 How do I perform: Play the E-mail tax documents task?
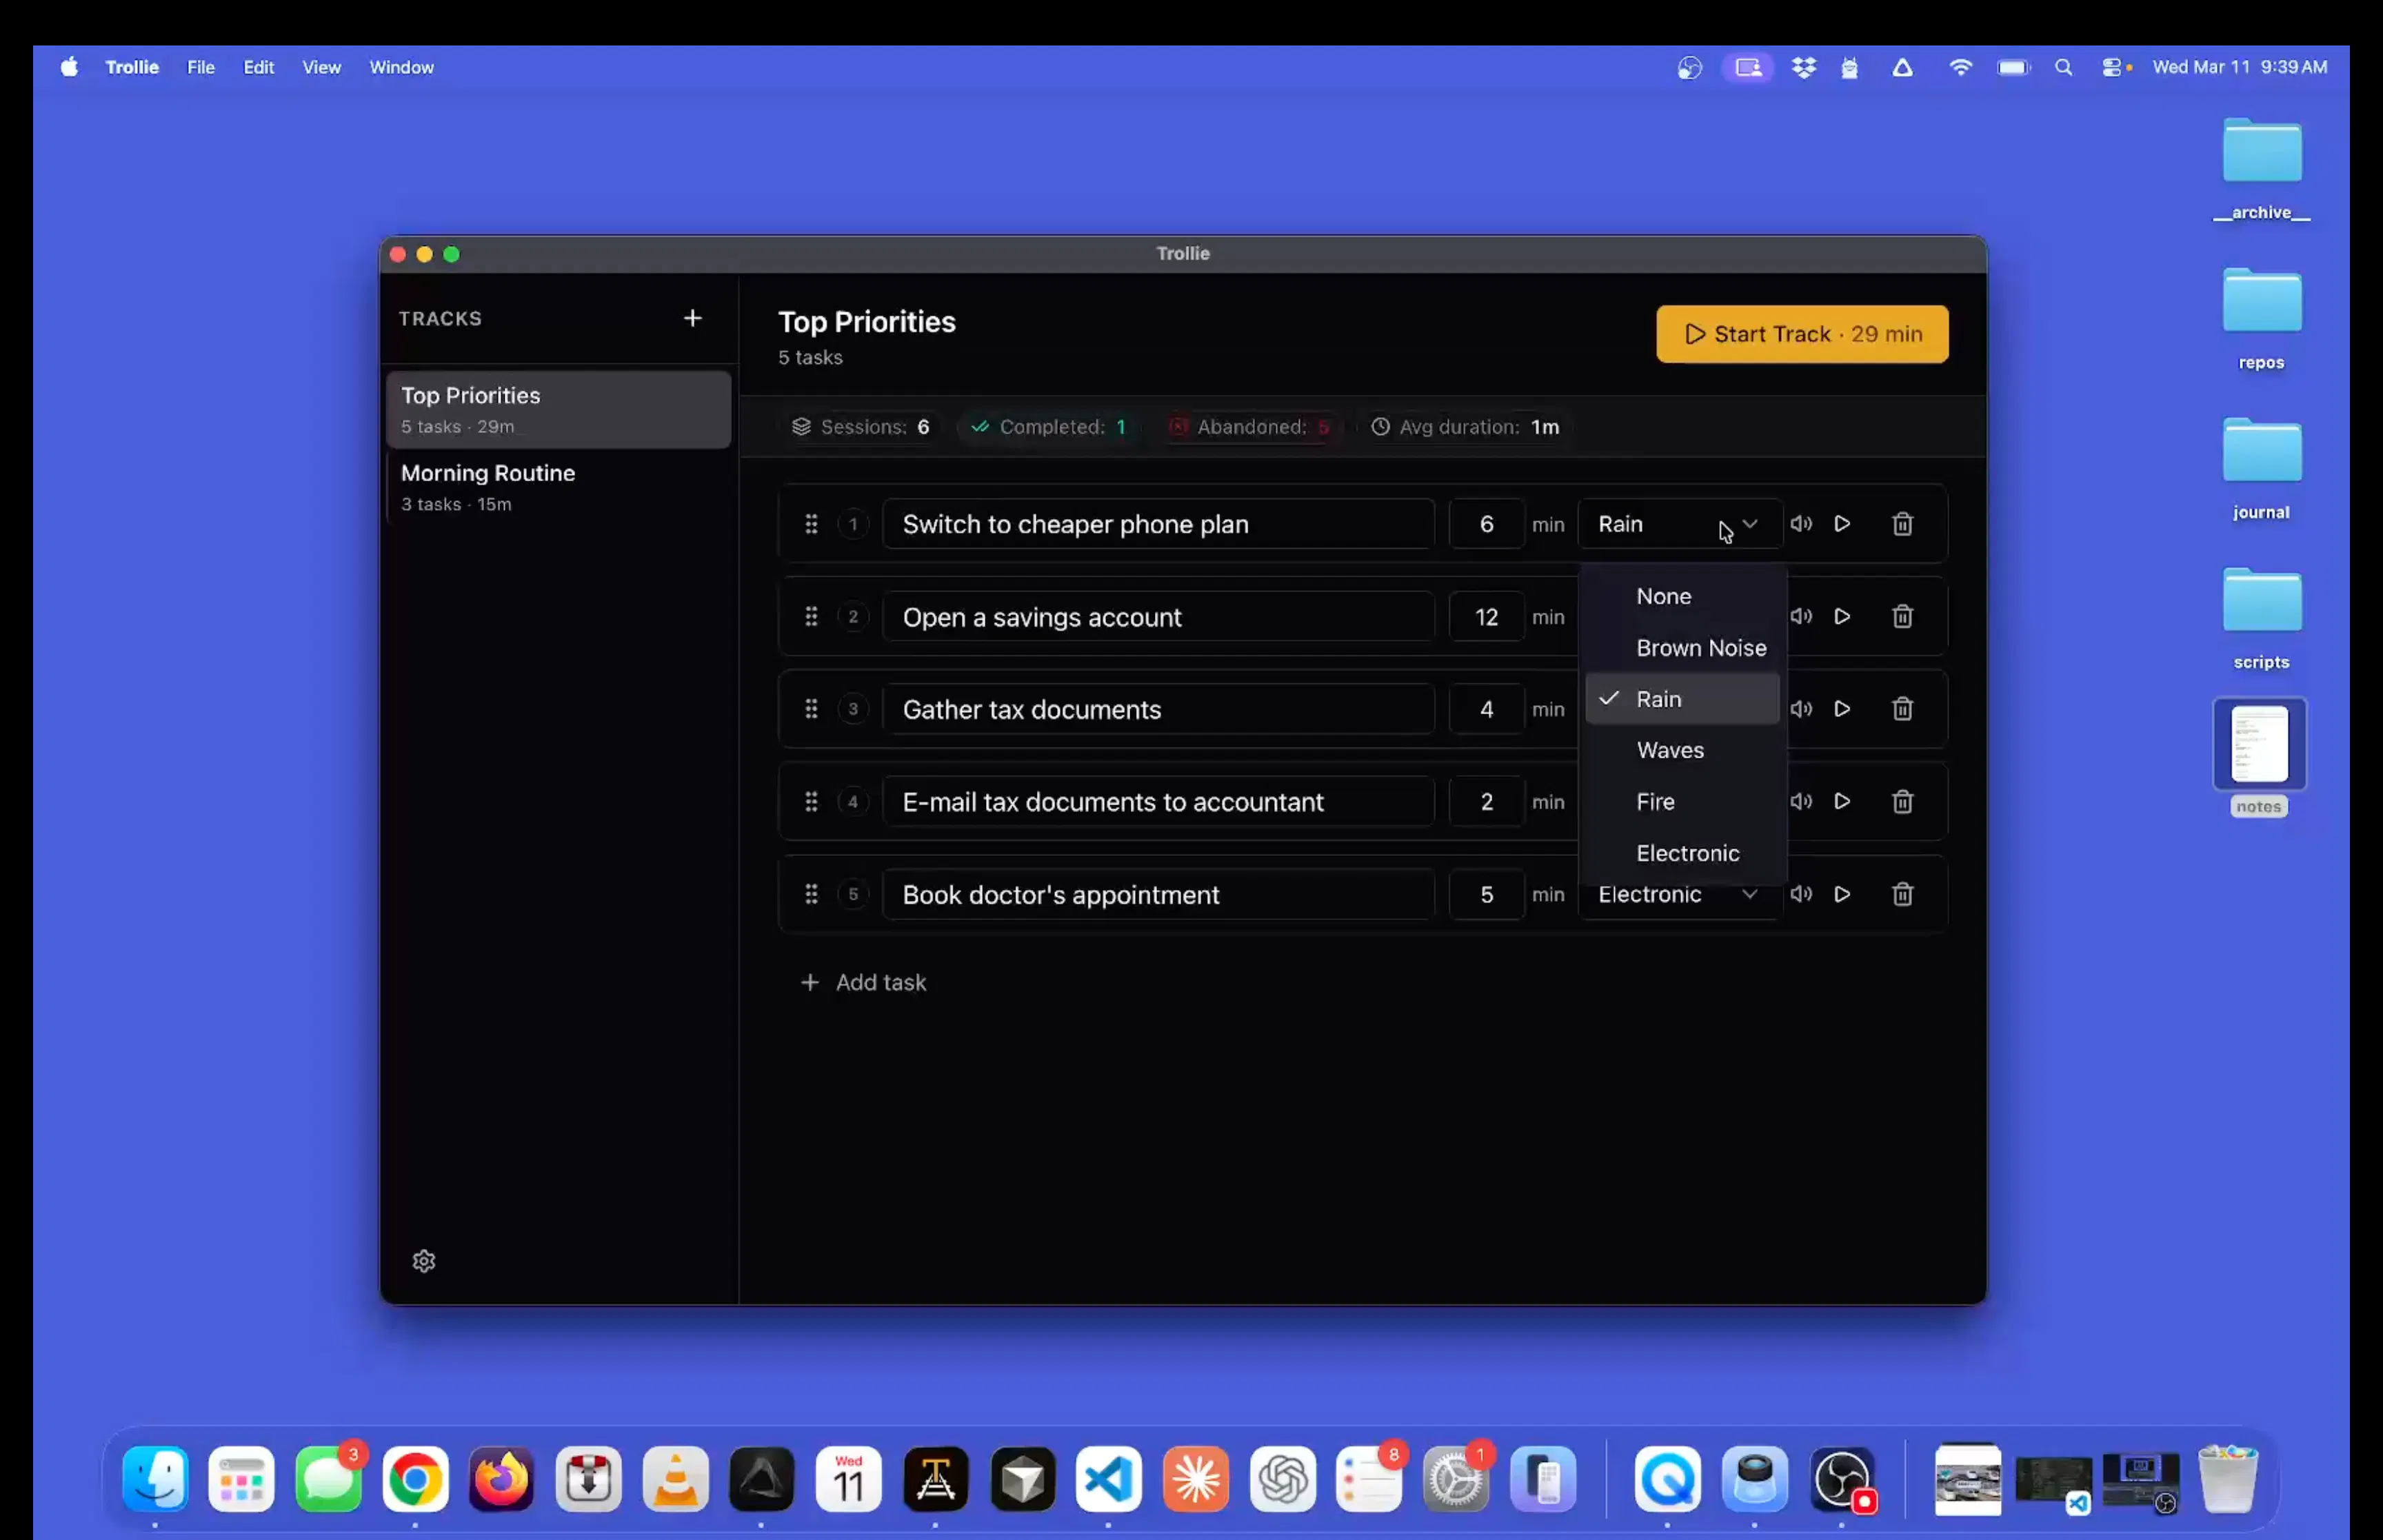click(x=1842, y=802)
